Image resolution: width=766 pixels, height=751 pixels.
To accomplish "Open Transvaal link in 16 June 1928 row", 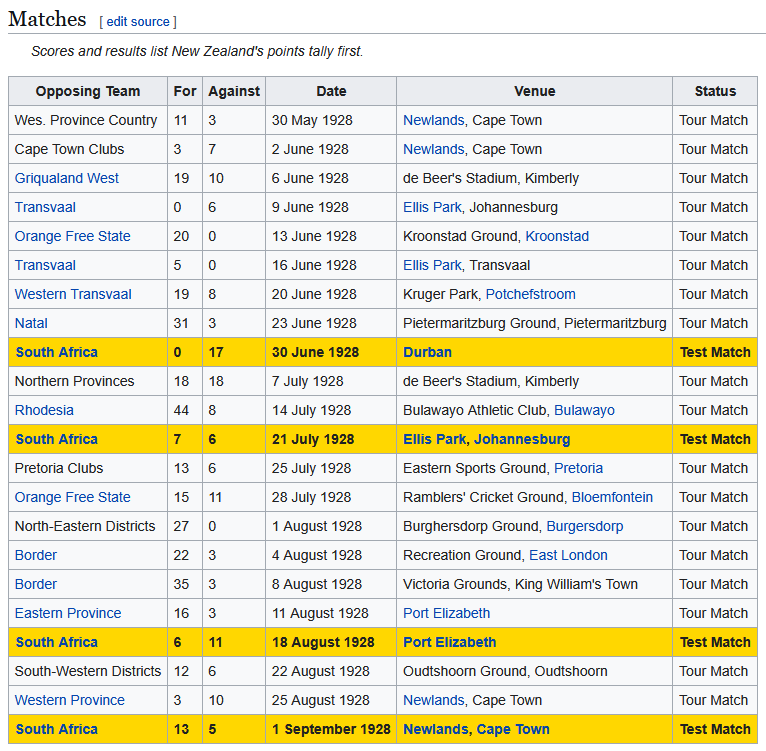I will 45,265.
